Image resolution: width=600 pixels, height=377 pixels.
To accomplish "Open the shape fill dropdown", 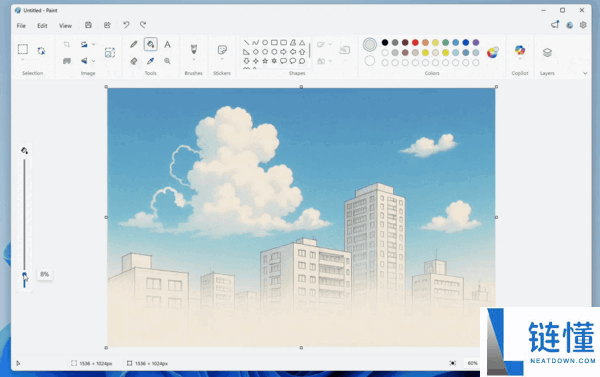I will tap(331, 61).
